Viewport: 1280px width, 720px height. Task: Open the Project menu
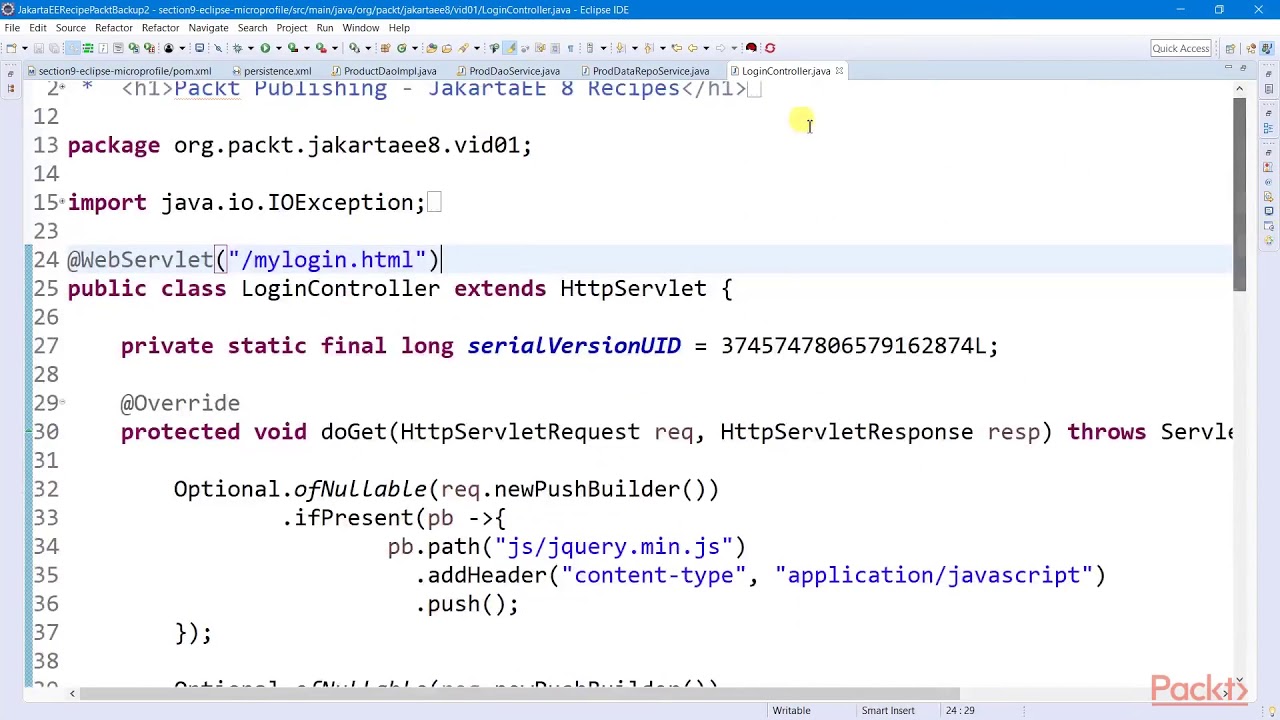291,28
